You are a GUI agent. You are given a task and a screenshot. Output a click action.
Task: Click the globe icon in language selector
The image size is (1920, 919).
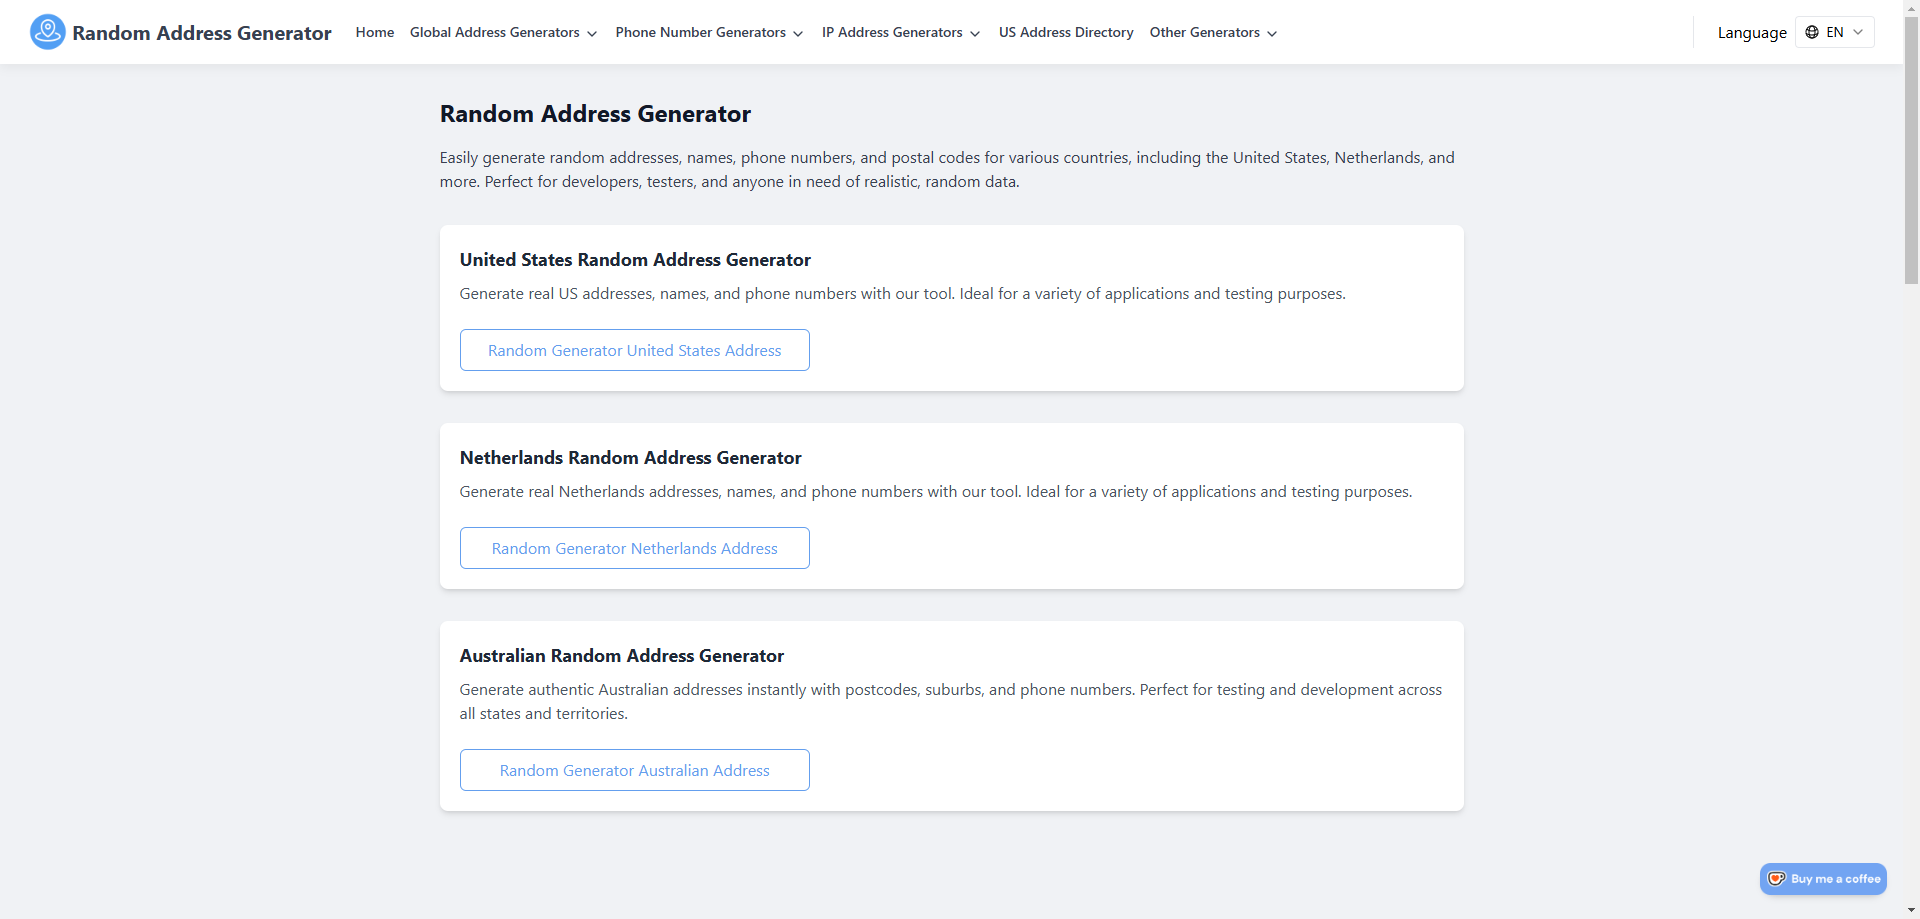pyautogui.click(x=1812, y=32)
